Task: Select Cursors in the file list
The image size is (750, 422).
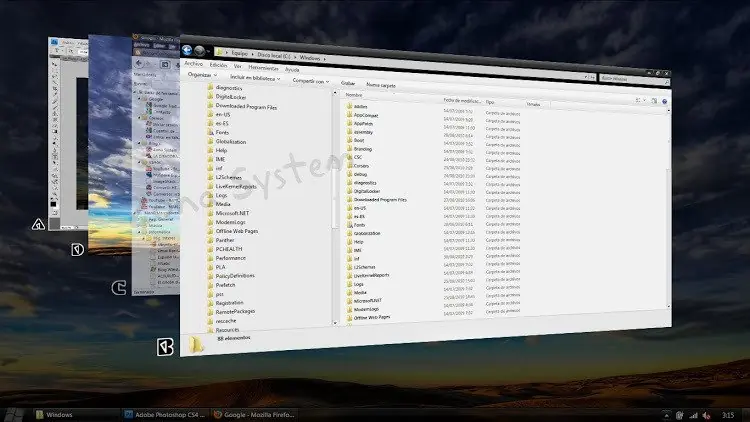Action: 361,166
